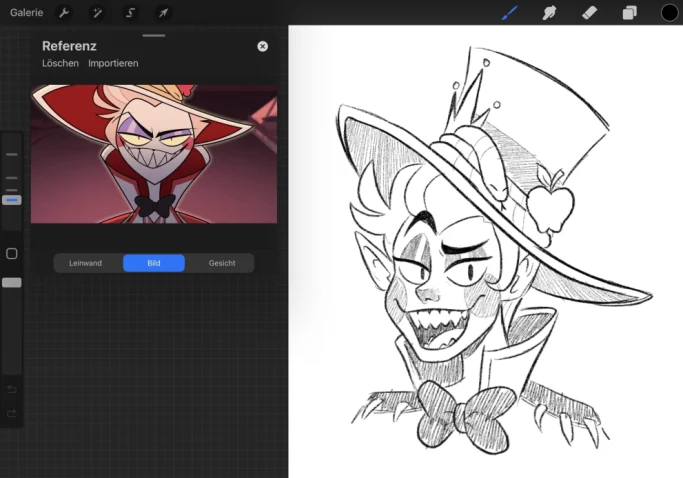Open the Layers panel
The width and height of the screenshot is (683, 478).
[x=629, y=13]
